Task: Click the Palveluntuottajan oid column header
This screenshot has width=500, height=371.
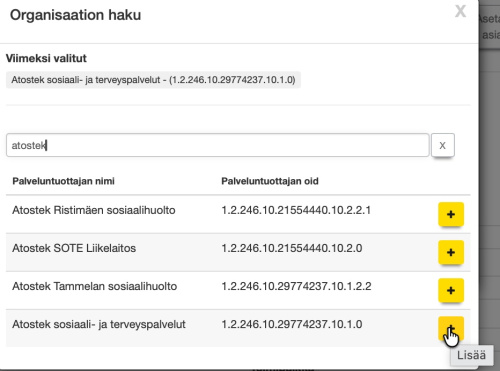Action: click(270, 181)
